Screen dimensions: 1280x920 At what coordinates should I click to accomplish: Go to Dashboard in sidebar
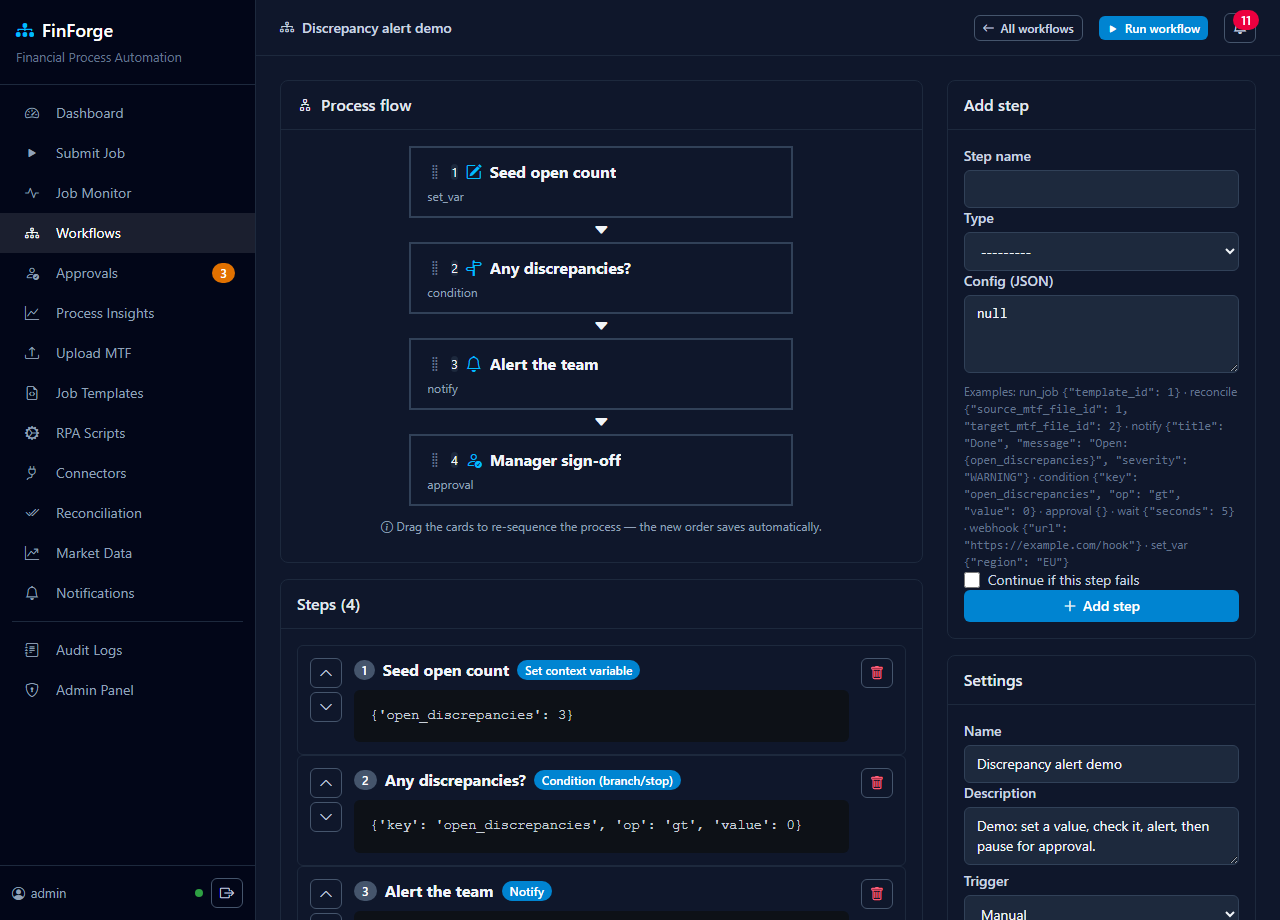click(x=127, y=113)
